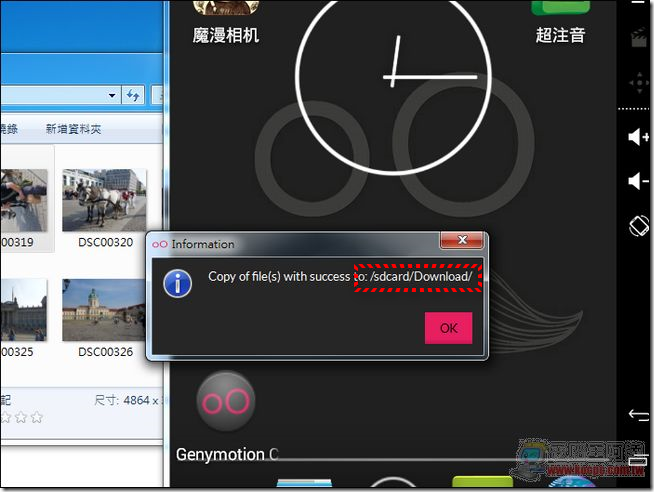Click the Genymotion volume up icon

pos(638,137)
